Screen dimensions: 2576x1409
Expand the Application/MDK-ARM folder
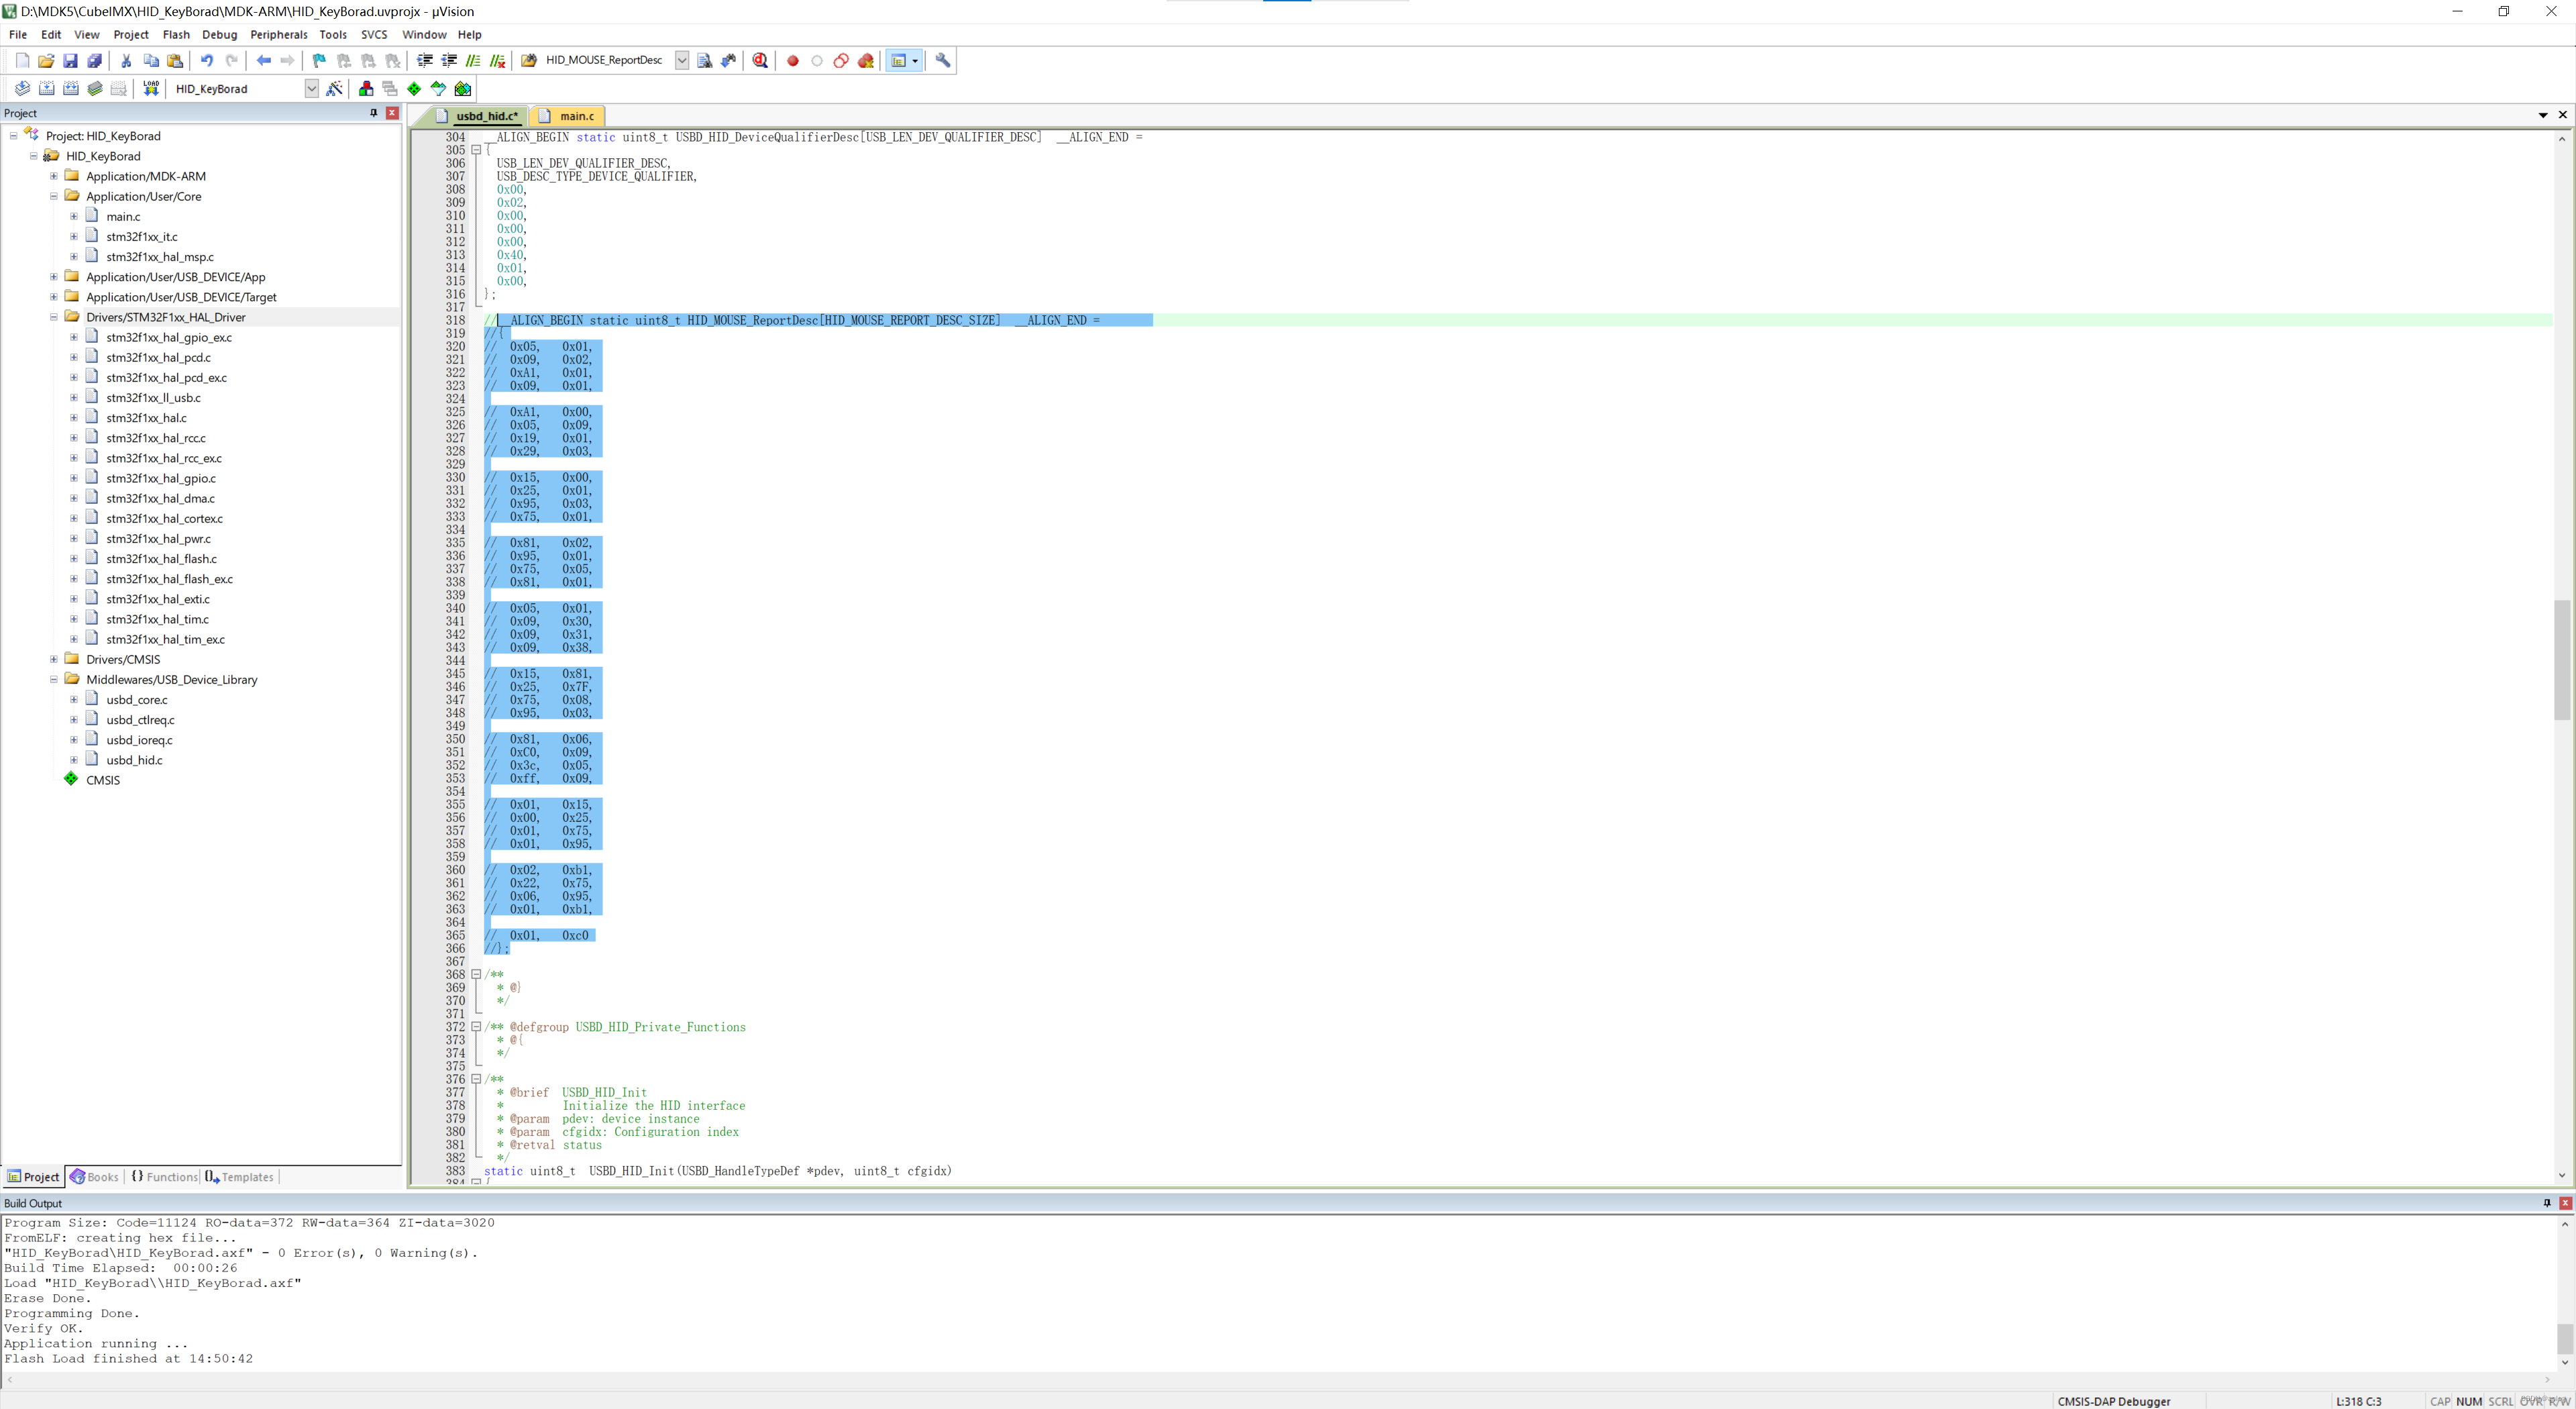(x=54, y=176)
